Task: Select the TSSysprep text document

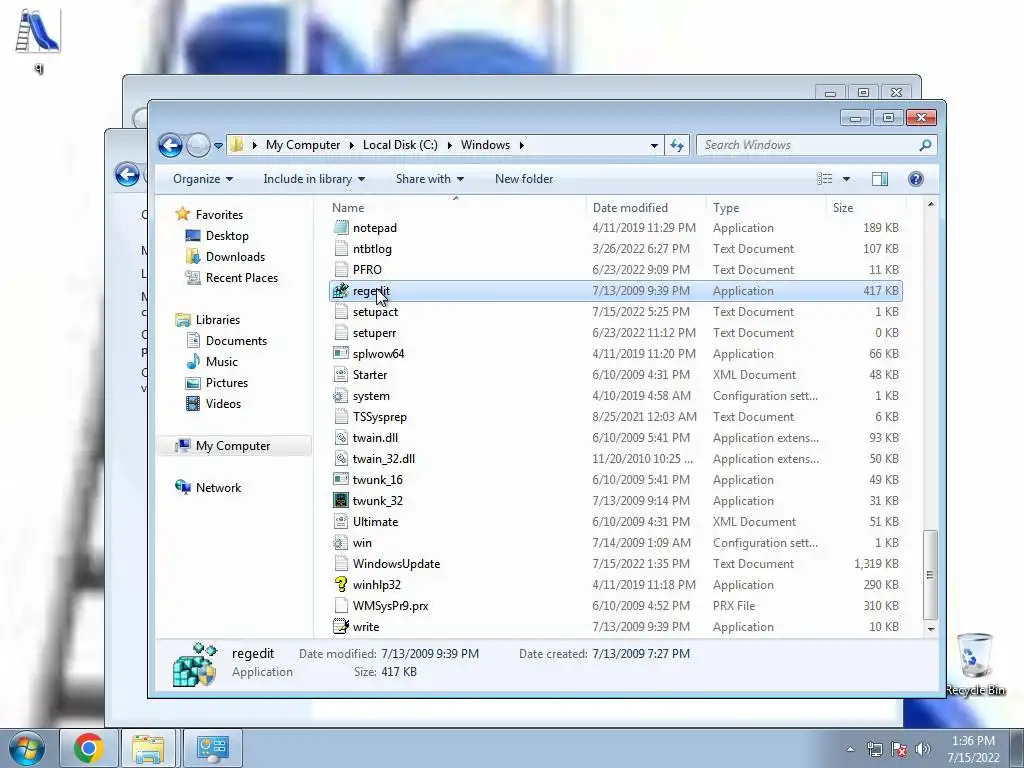Action: (x=379, y=417)
